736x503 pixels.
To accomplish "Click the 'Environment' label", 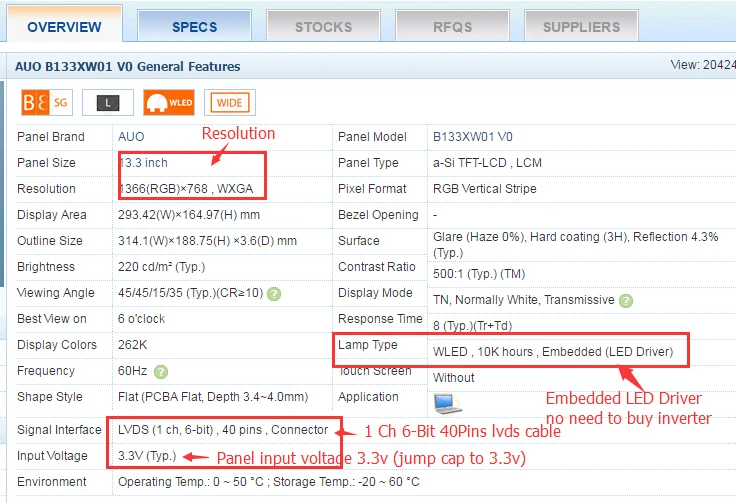I will coord(52,481).
